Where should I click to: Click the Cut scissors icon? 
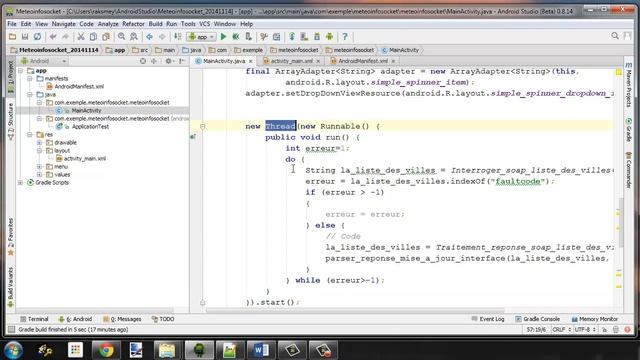[81, 37]
